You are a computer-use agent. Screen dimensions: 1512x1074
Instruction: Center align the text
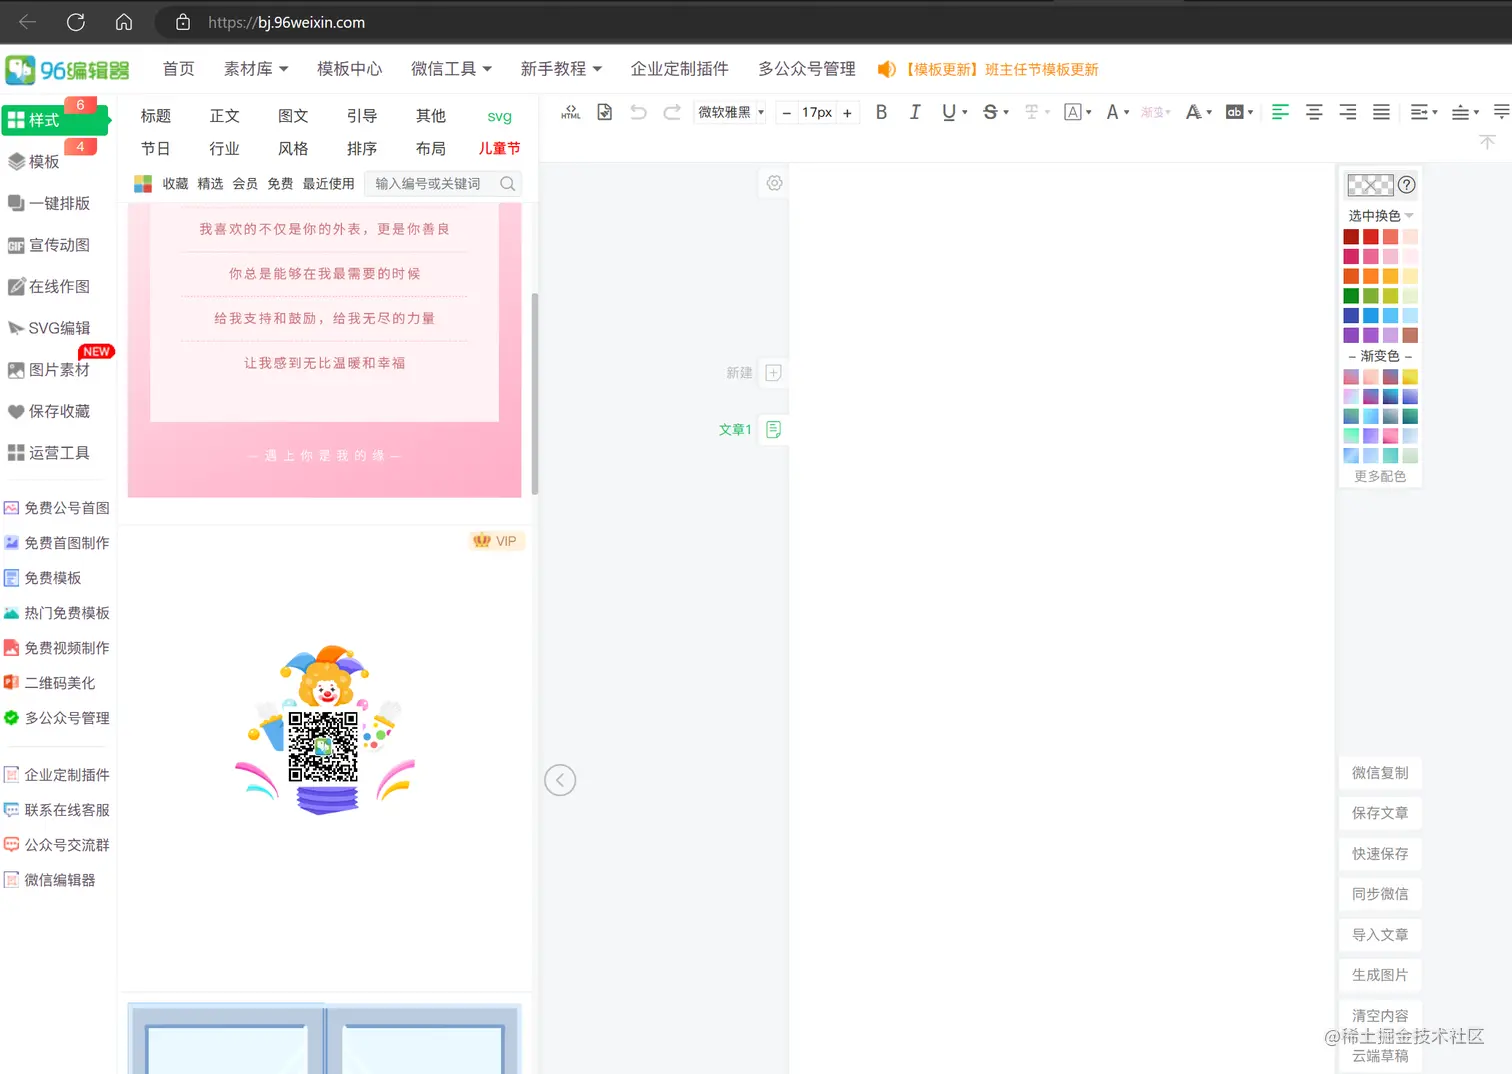[1314, 112]
